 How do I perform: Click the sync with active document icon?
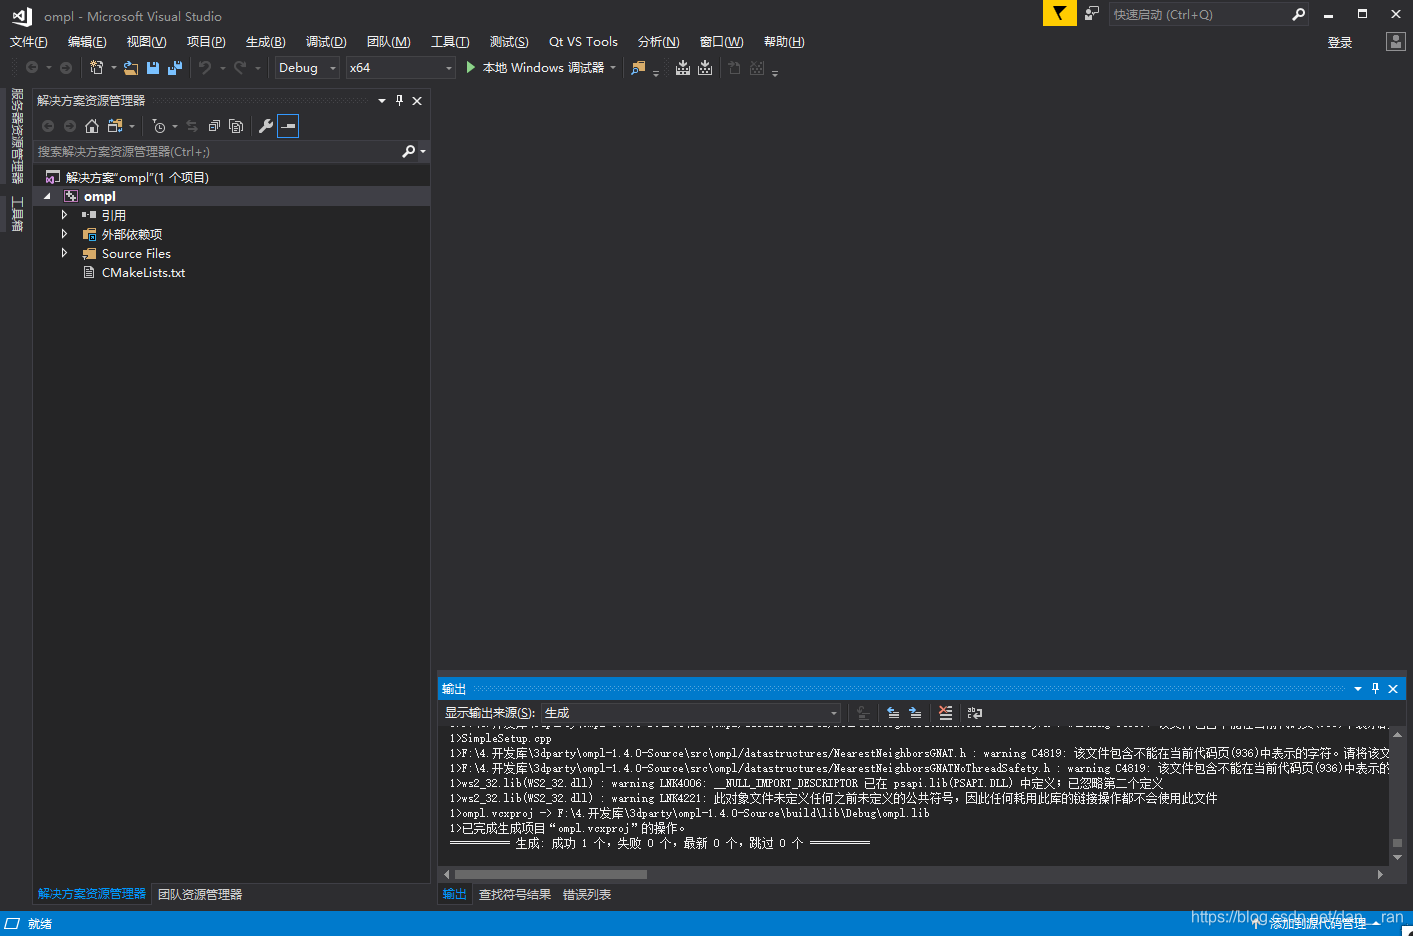click(192, 126)
